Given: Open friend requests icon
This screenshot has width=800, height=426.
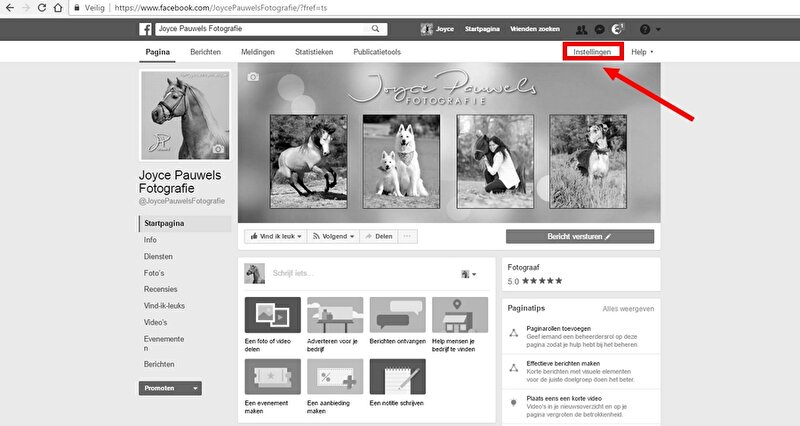Looking at the screenshot, I should coord(581,29).
